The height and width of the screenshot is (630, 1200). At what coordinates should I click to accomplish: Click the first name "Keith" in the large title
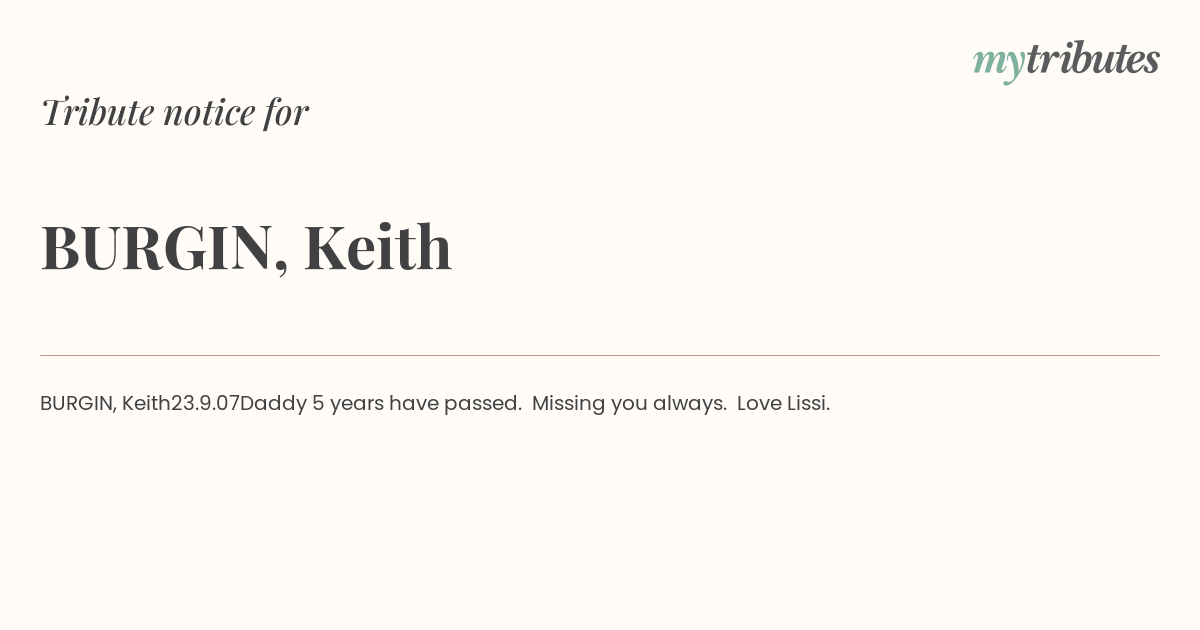[x=378, y=246]
